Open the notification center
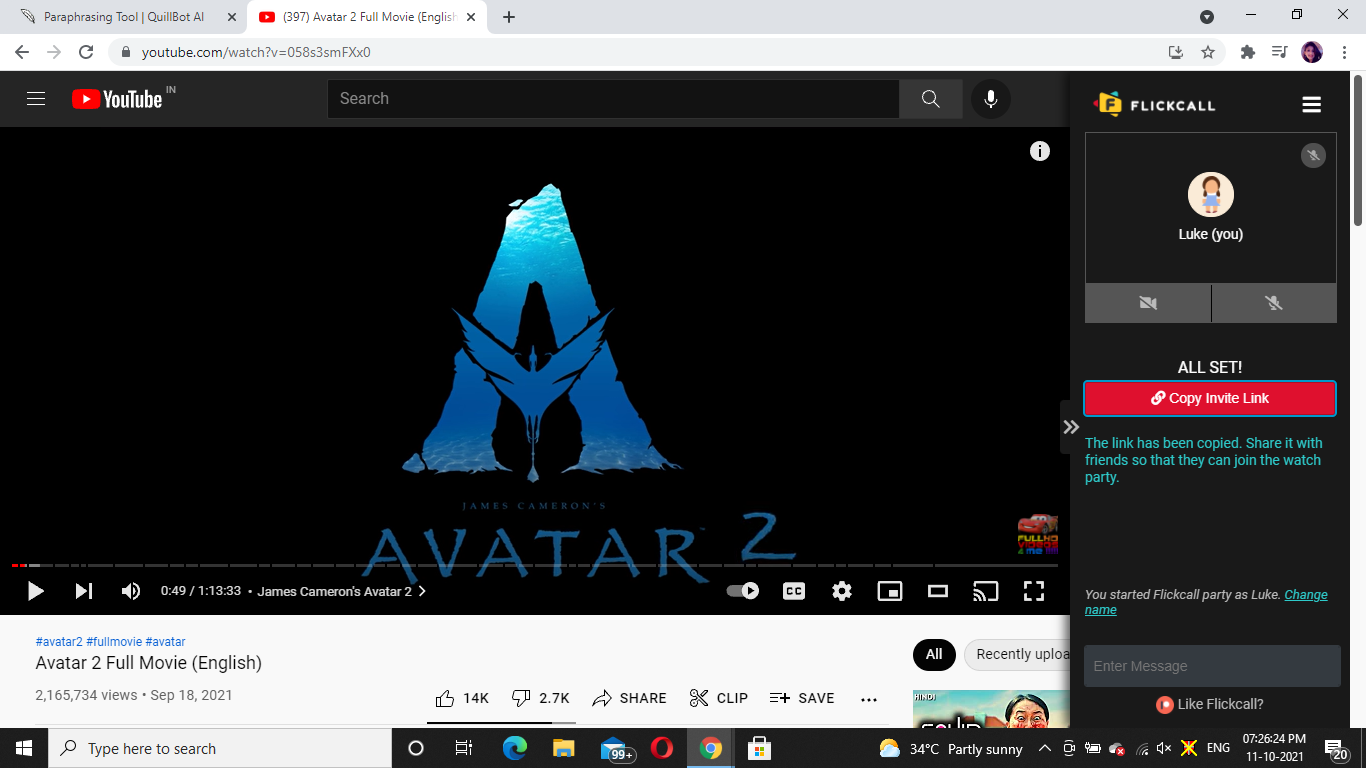Screen dimensions: 1366x768 [1337, 749]
